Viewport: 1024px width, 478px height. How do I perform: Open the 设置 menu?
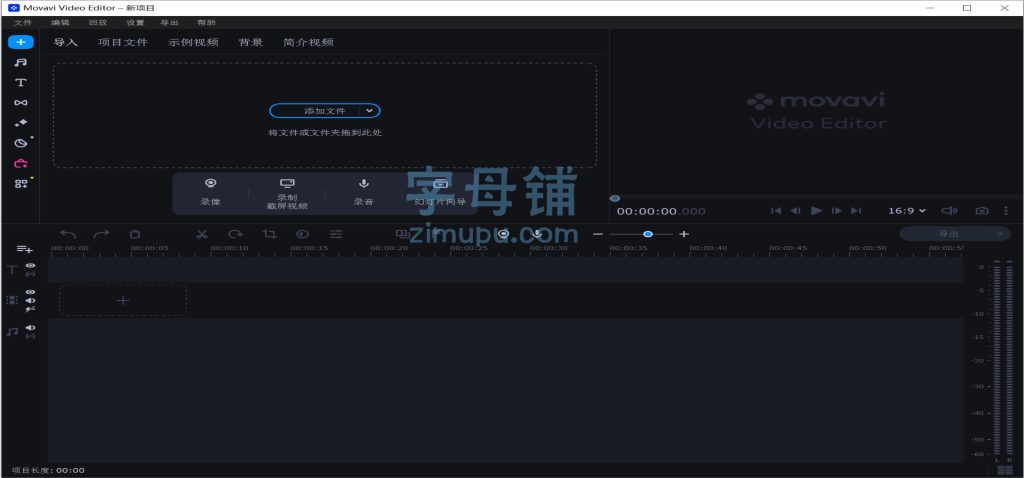pos(135,22)
